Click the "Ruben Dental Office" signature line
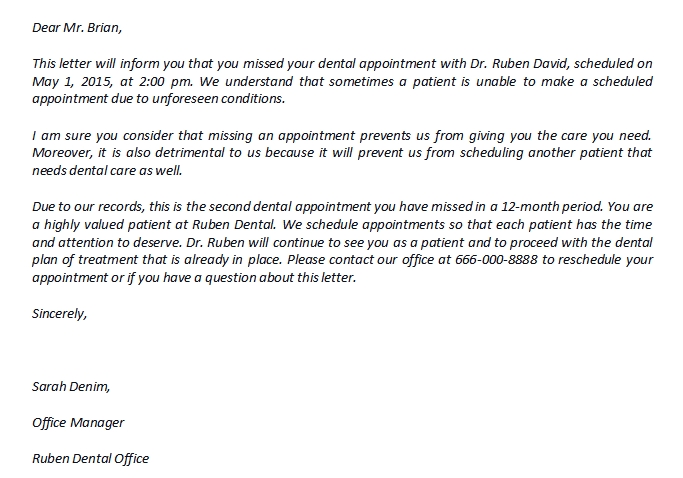Image resolution: width=683 pixels, height=478 pixels. (x=90, y=458)
